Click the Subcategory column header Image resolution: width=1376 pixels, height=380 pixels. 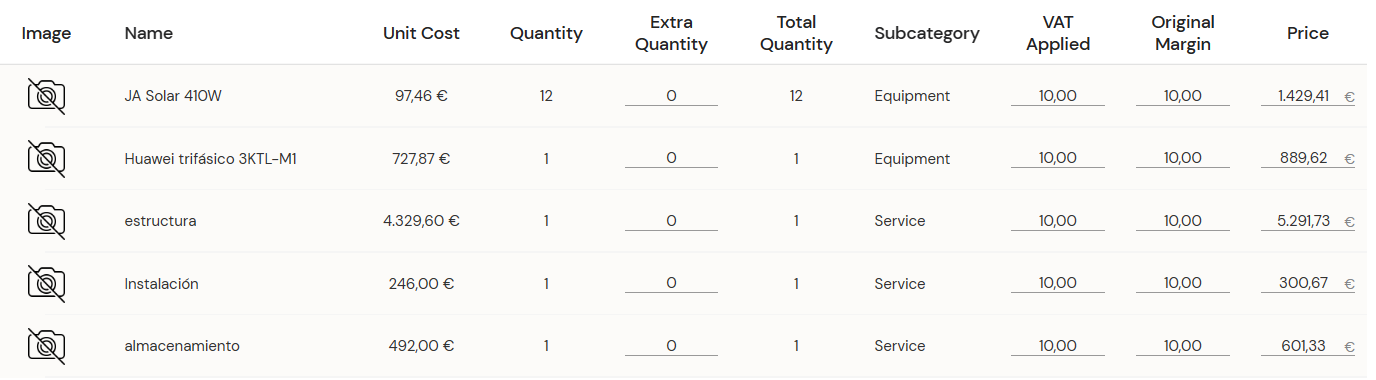click(x=927, y=33)
